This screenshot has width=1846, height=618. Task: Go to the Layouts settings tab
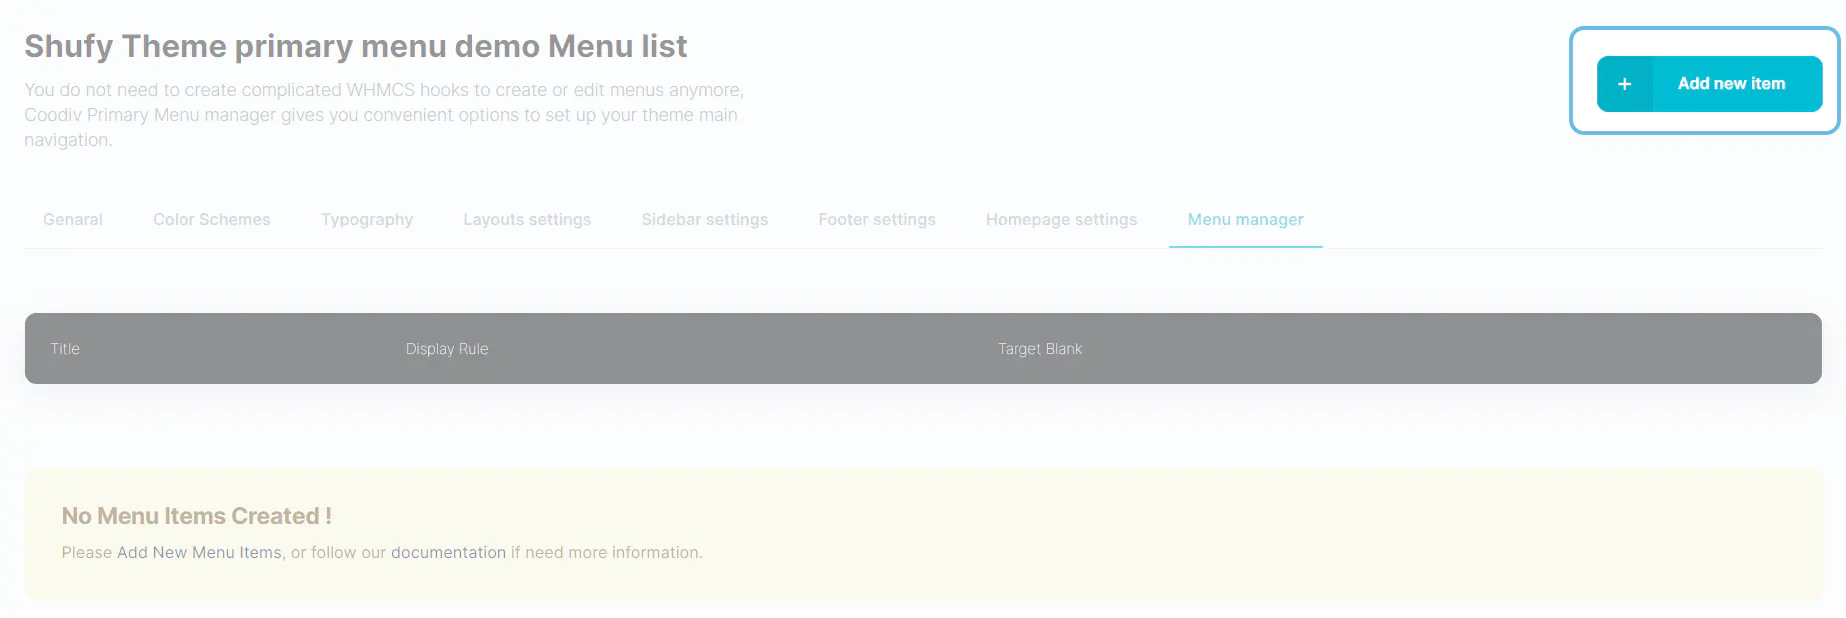coord(527,220)
